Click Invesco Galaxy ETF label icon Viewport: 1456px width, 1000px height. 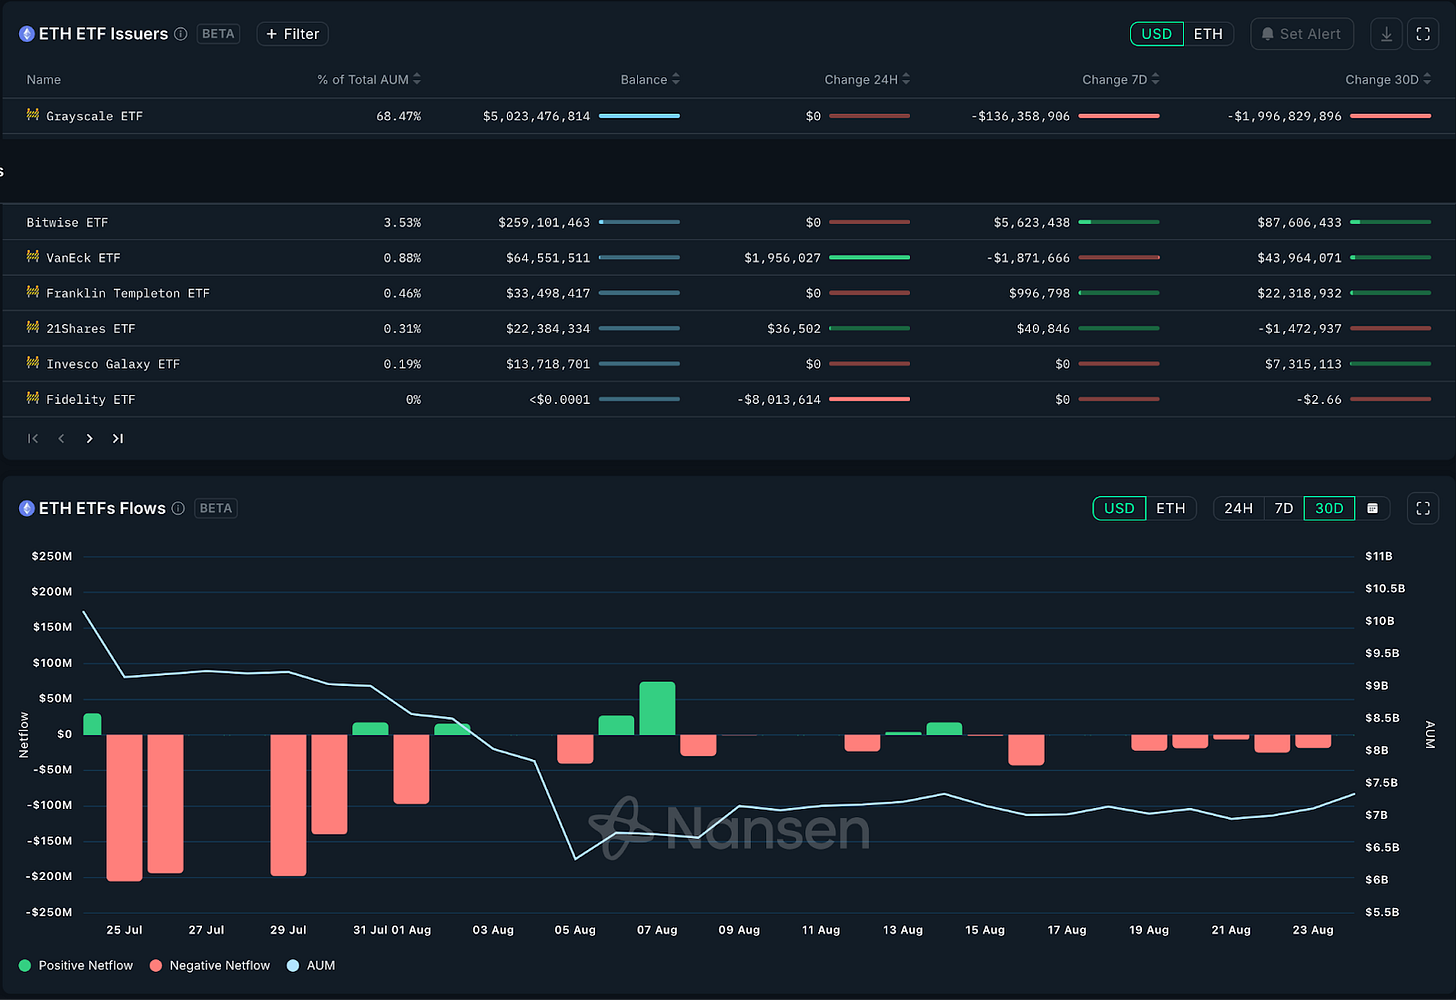[33, 363]
